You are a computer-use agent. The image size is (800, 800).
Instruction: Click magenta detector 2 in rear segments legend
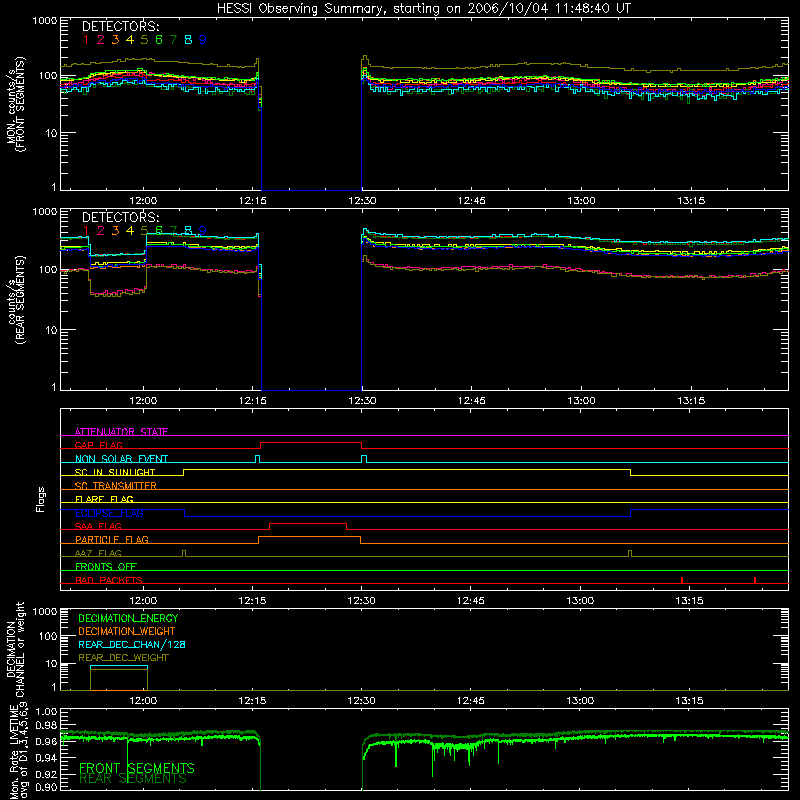[101, 231]
